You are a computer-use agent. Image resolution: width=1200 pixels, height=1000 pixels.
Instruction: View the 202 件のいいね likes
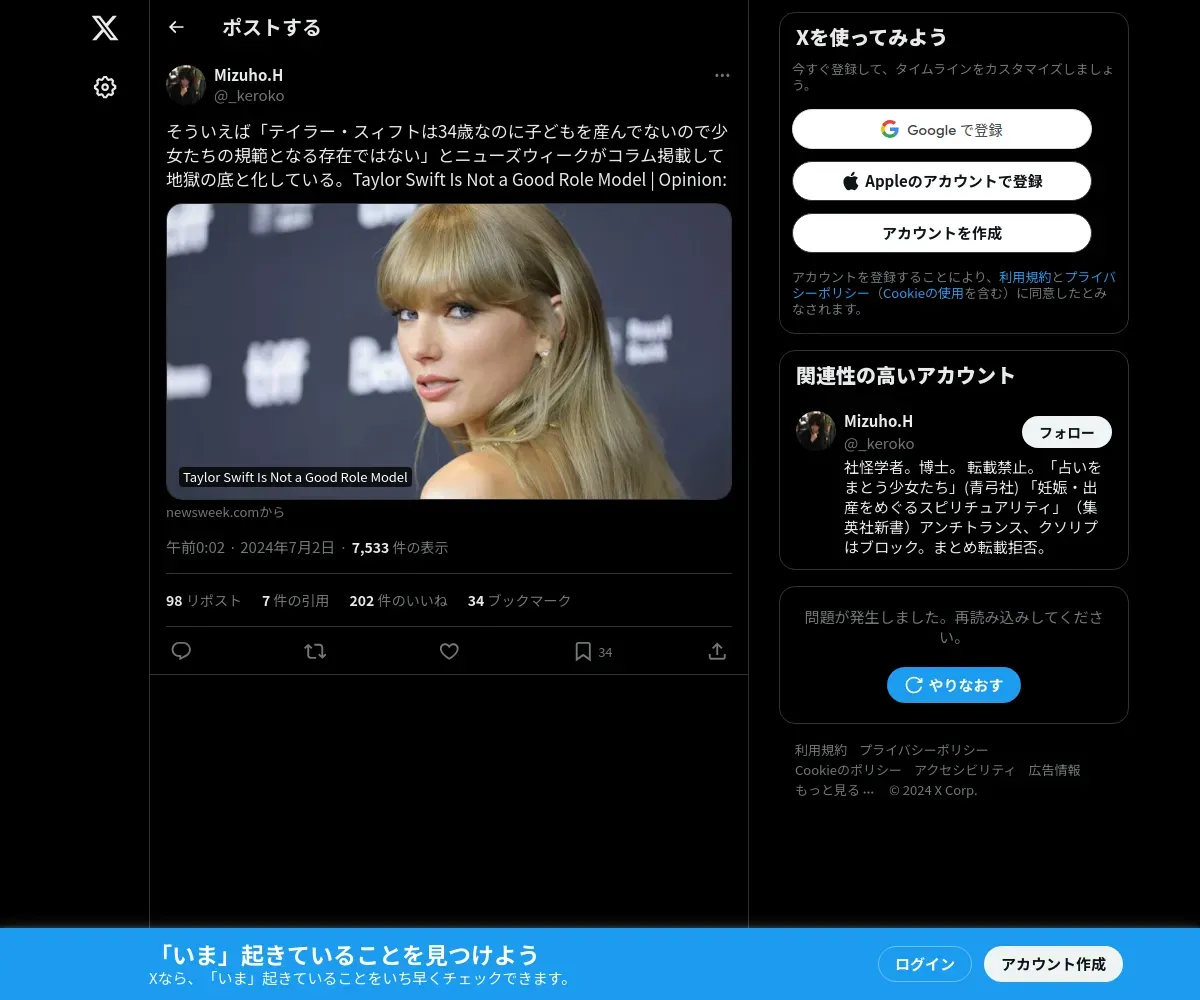pos(398,600)
